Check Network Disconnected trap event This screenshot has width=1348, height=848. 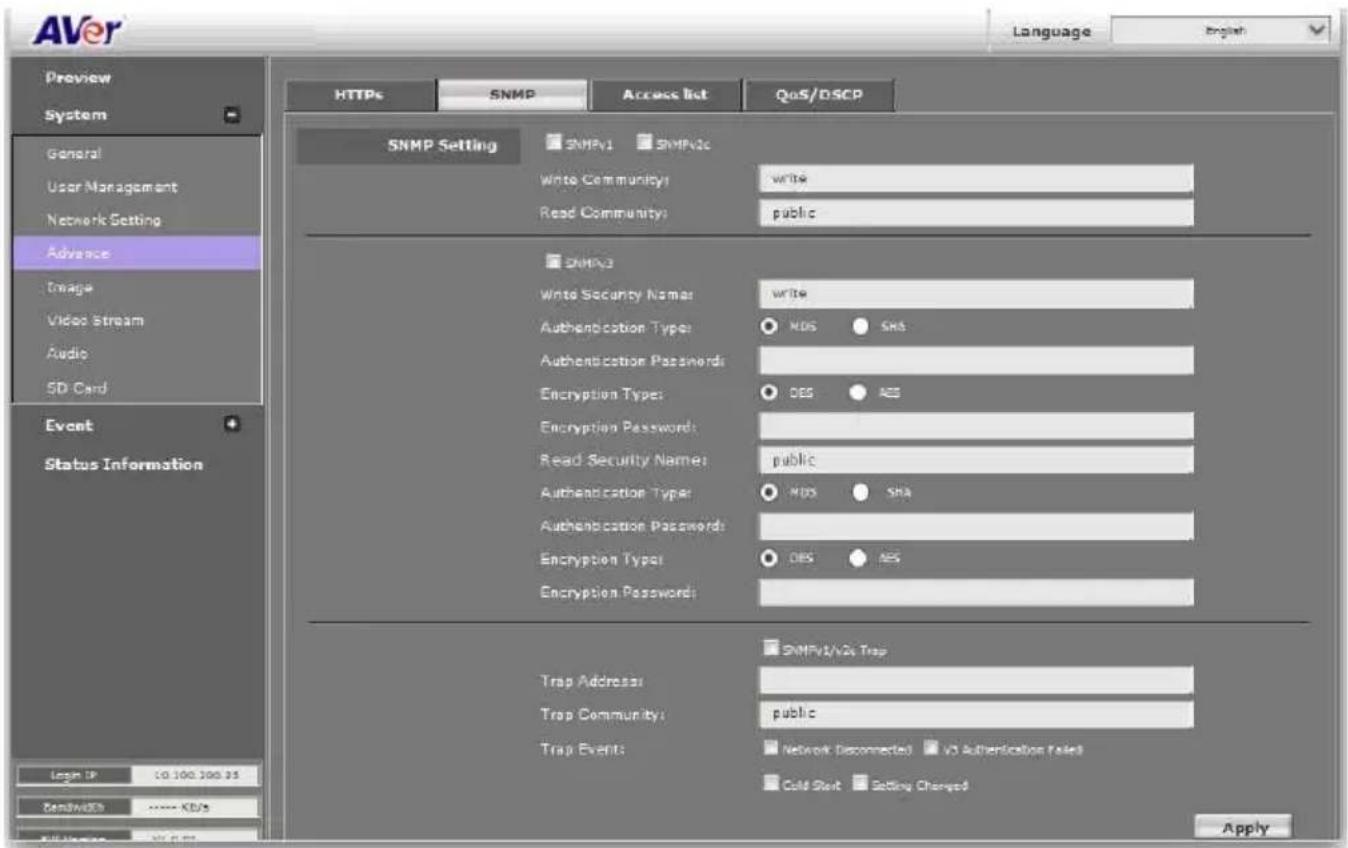(x=770, y=748)
